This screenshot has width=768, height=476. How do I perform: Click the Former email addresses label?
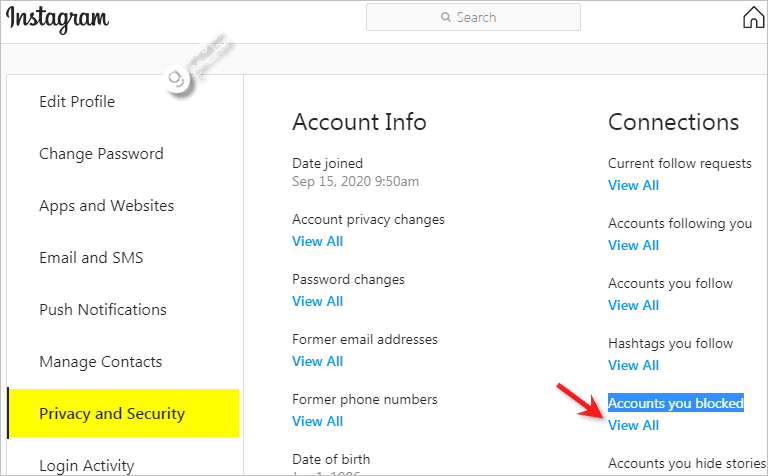364,339
